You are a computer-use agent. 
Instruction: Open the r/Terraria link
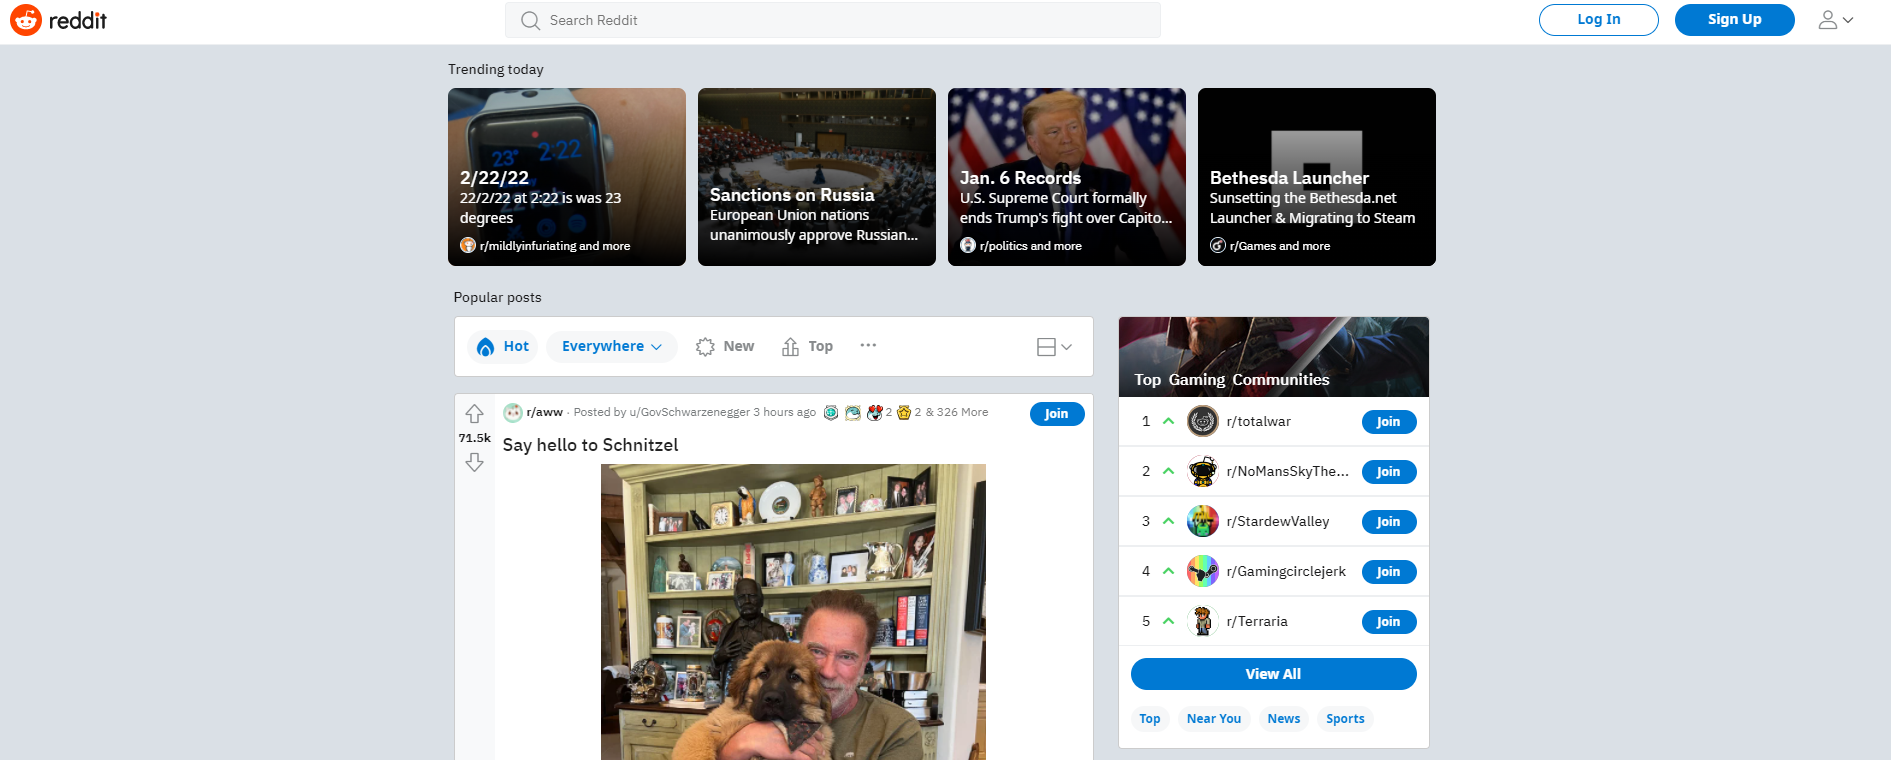(x=1257, y=622)
